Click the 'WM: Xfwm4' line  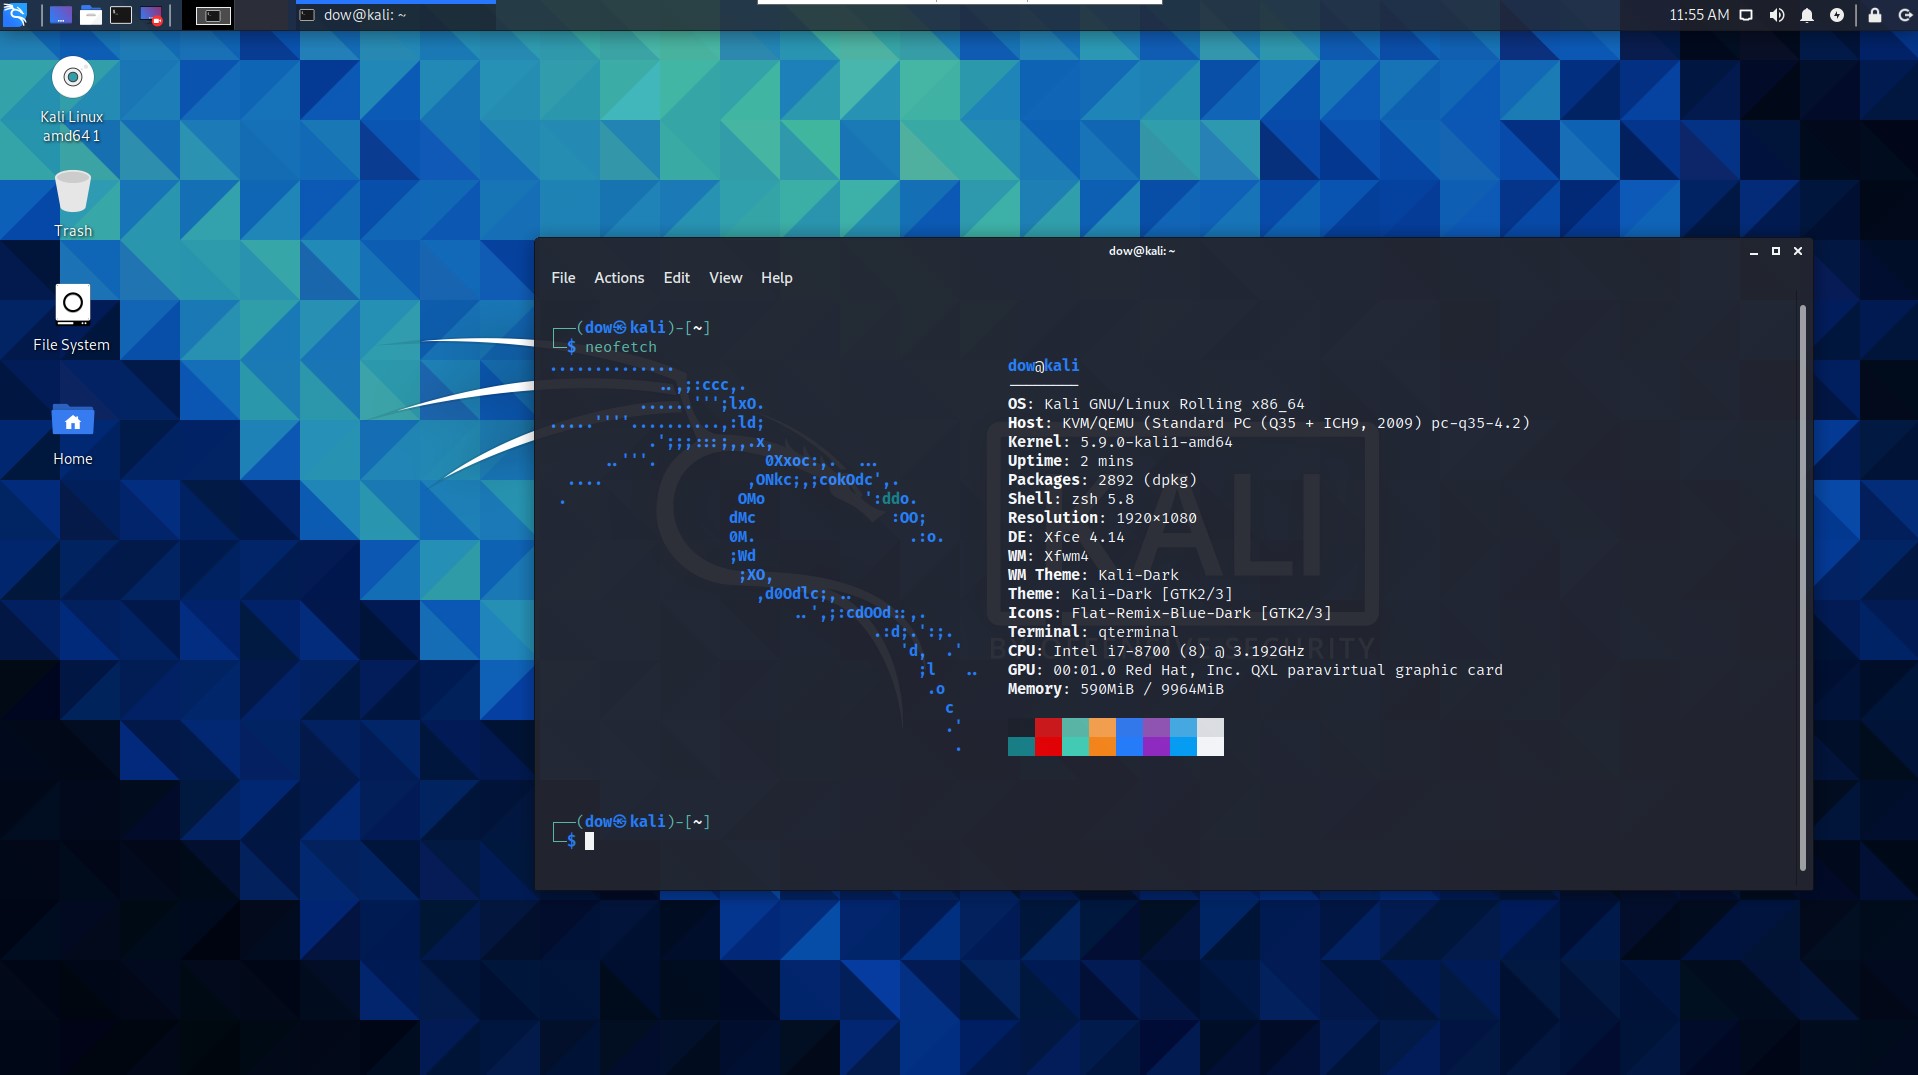1048,556
